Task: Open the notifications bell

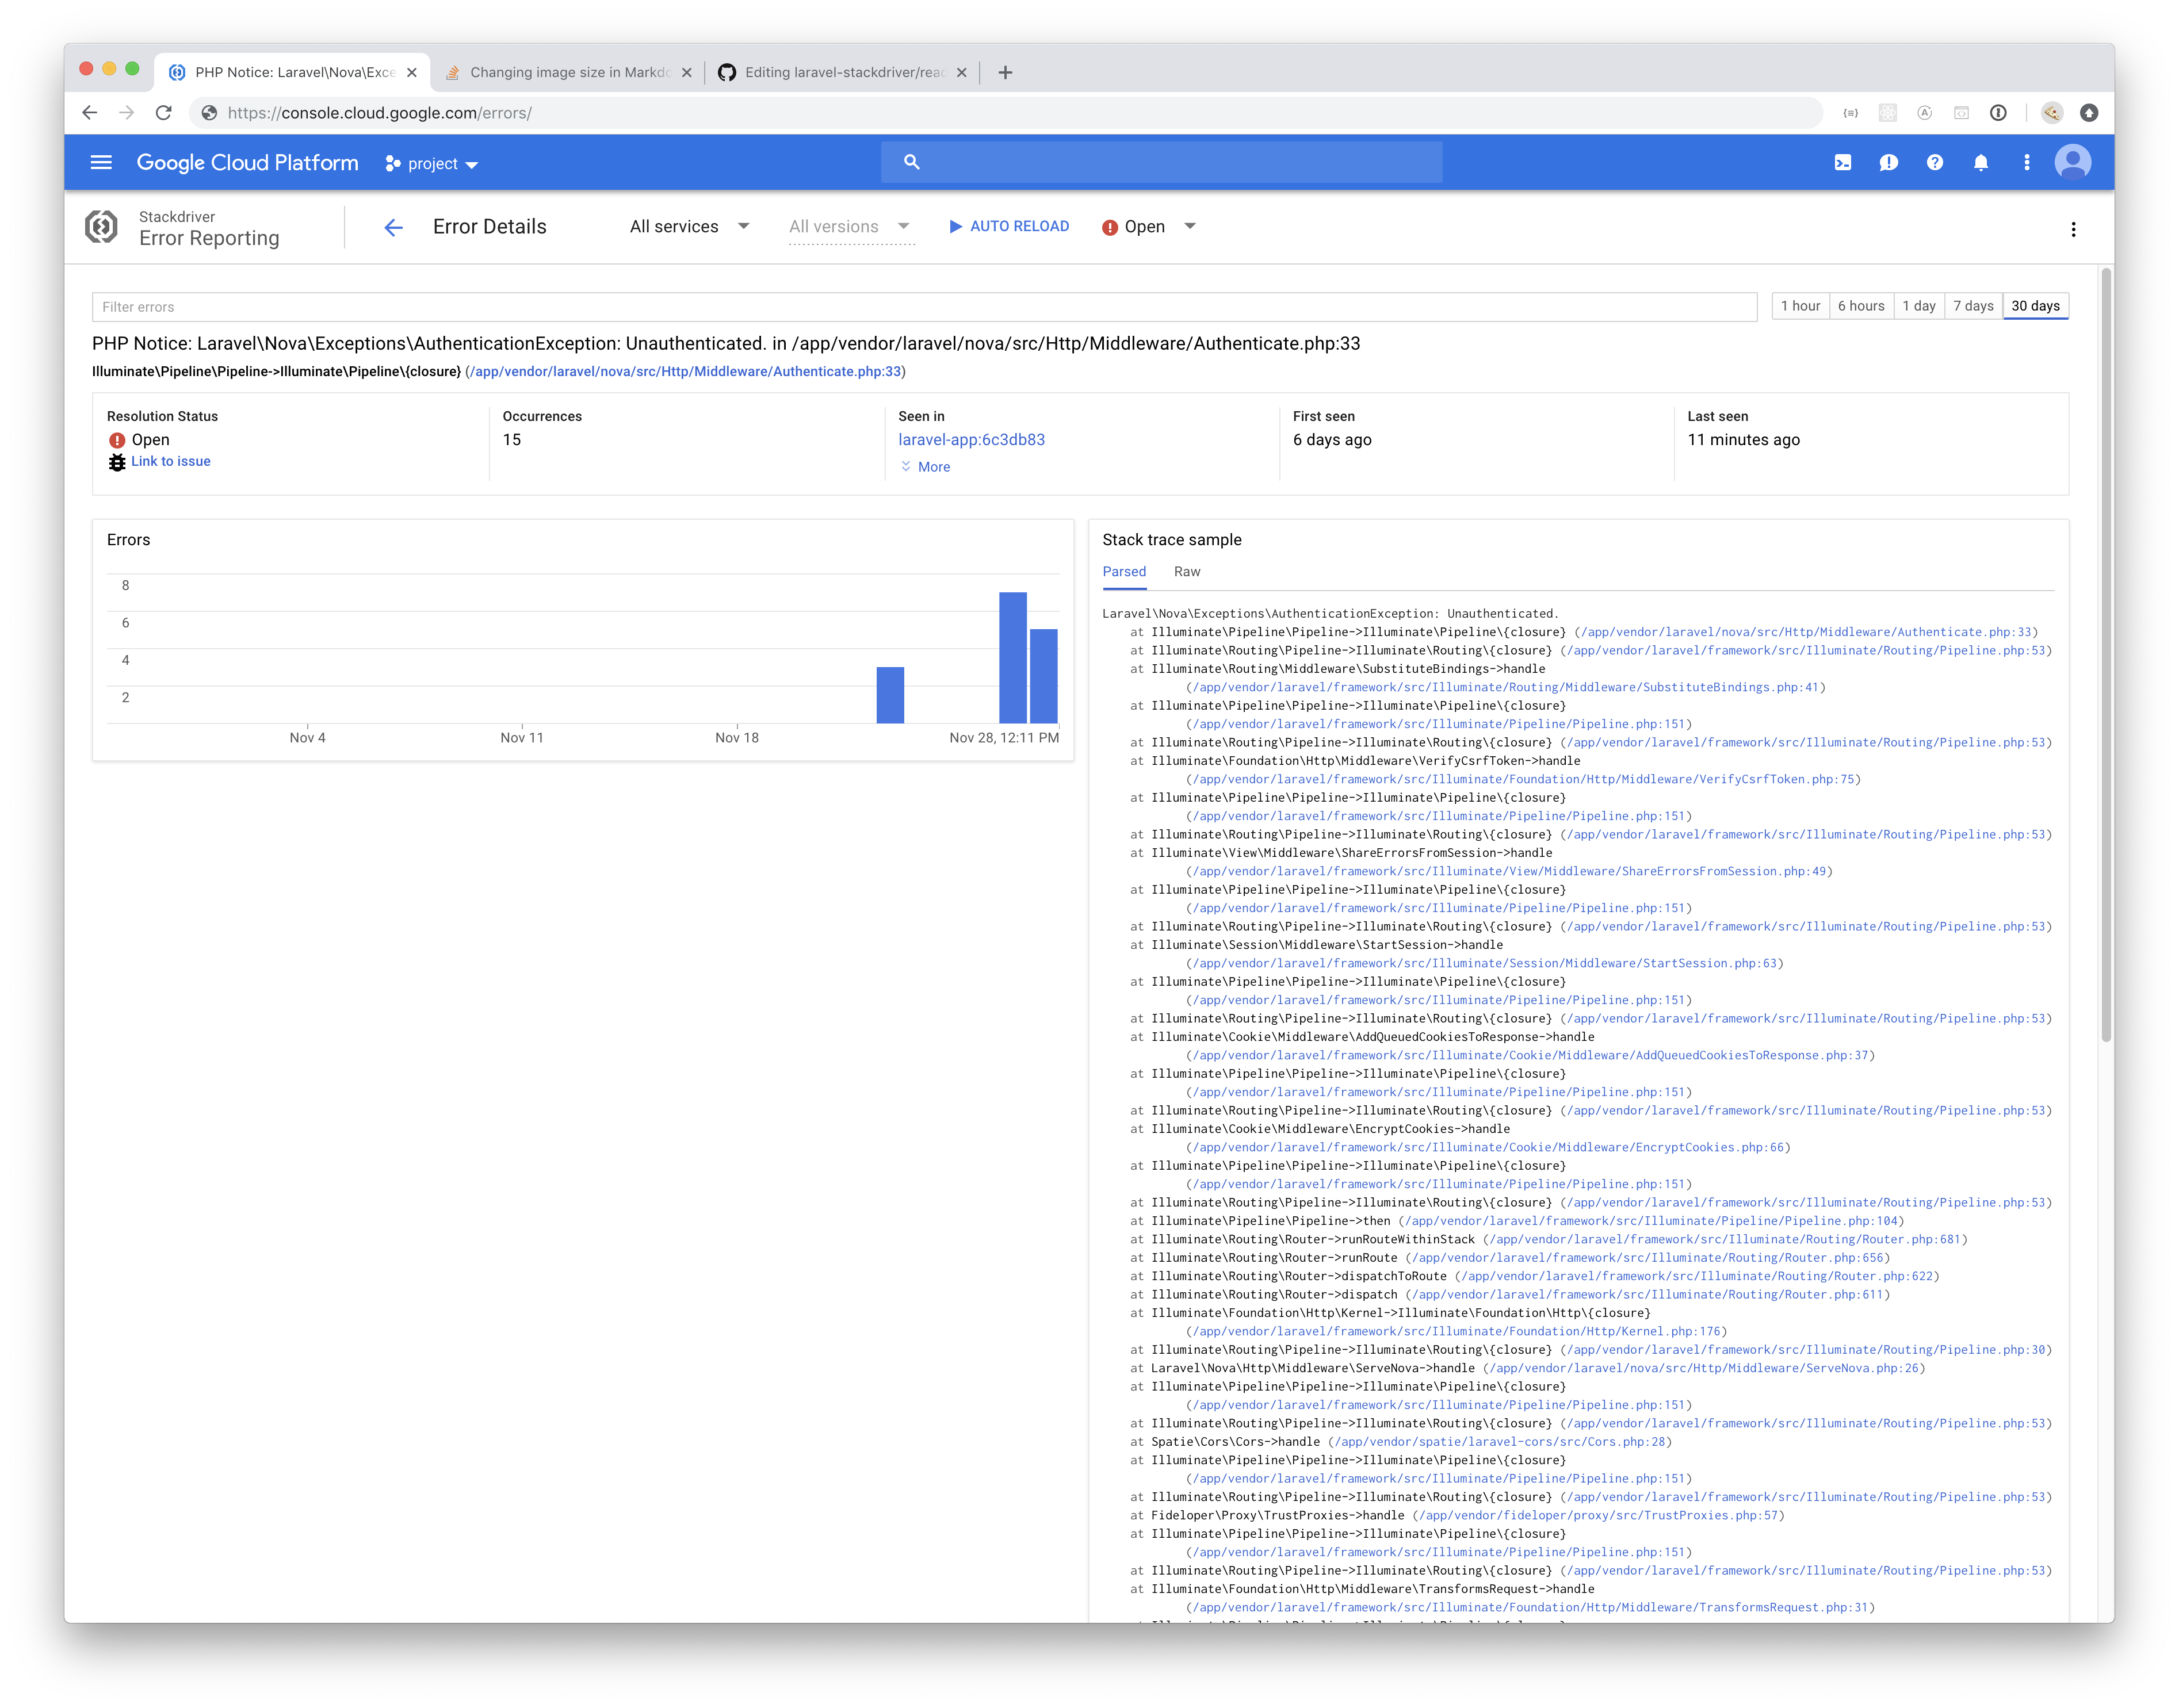Action: click(1980, 163)
